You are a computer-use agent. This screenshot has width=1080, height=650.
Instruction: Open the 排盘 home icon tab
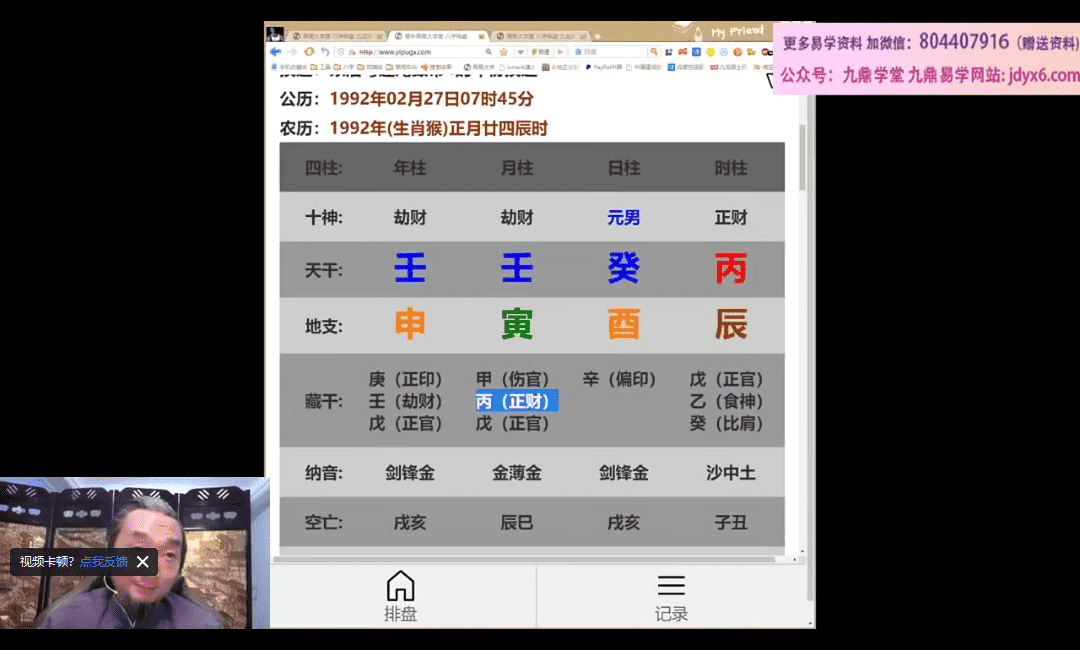click(400, 597)
